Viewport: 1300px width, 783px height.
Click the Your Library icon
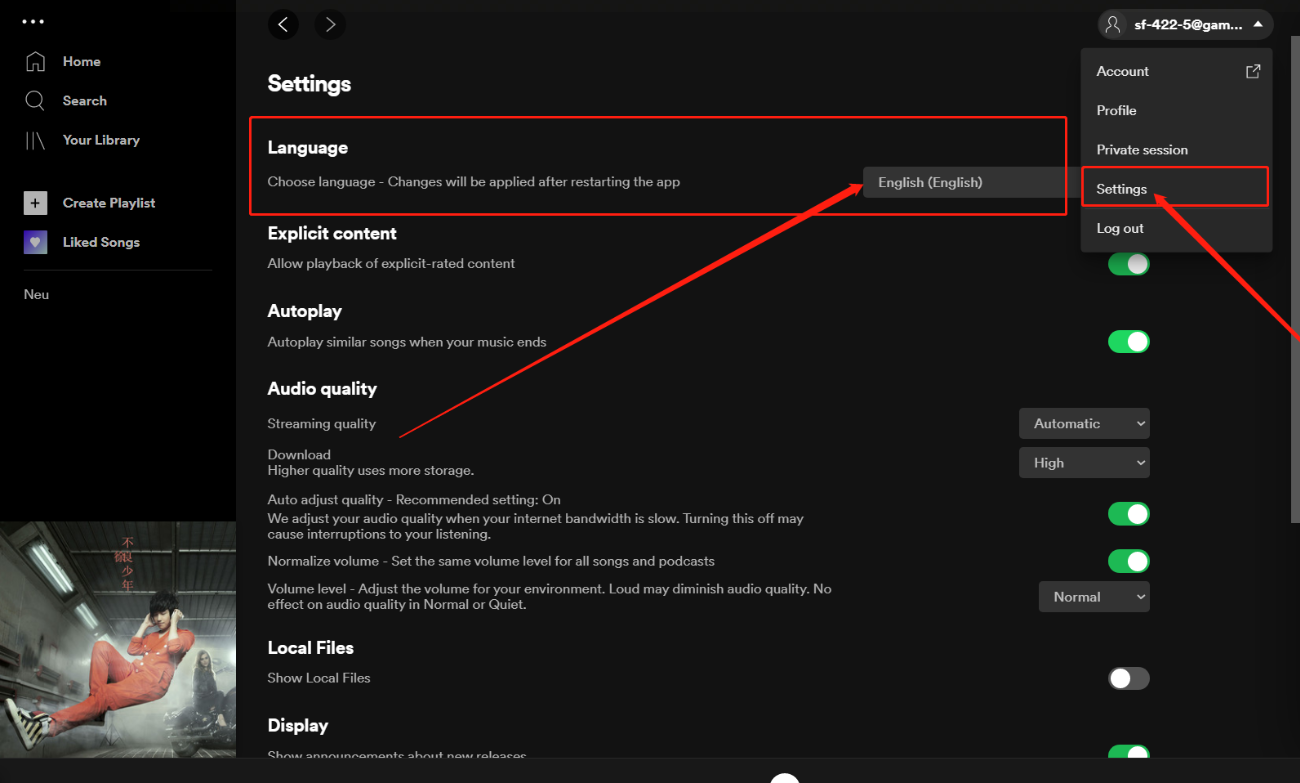click(35, 141)
